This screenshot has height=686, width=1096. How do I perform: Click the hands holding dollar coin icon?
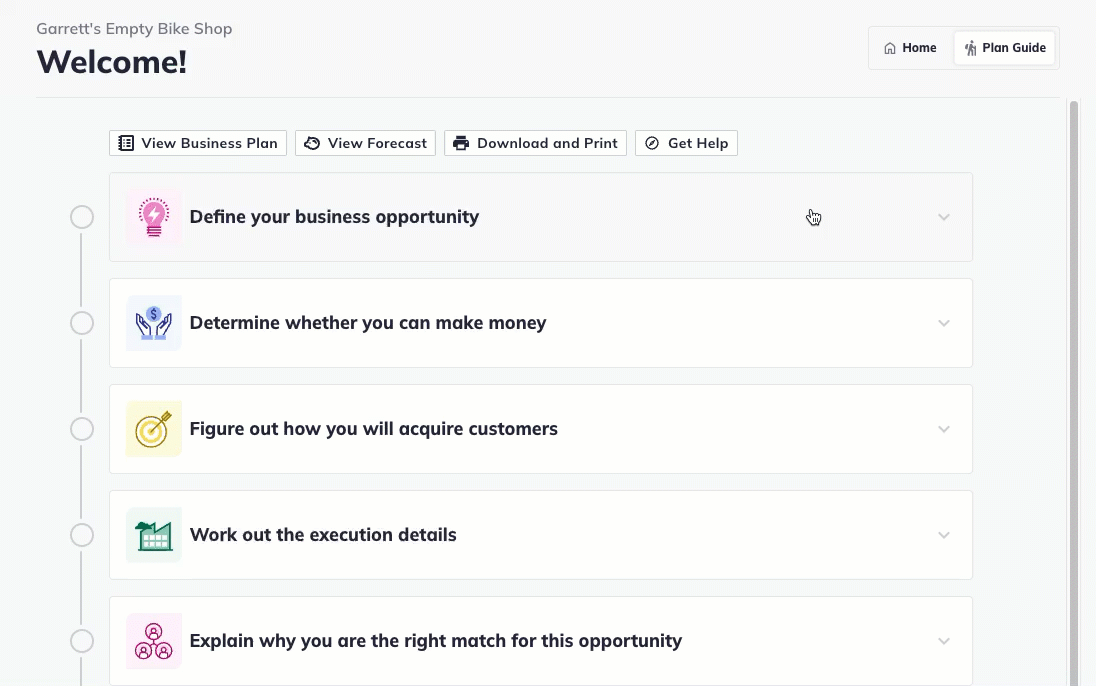click(154, 323)
